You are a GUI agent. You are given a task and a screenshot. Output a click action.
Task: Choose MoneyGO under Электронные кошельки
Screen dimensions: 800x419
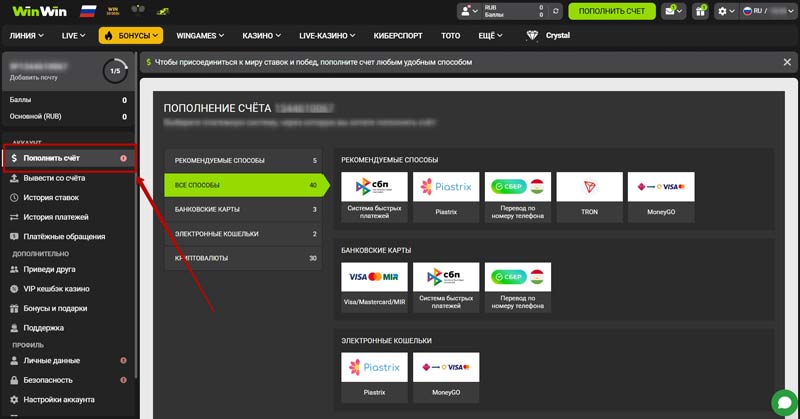[446, 377]
